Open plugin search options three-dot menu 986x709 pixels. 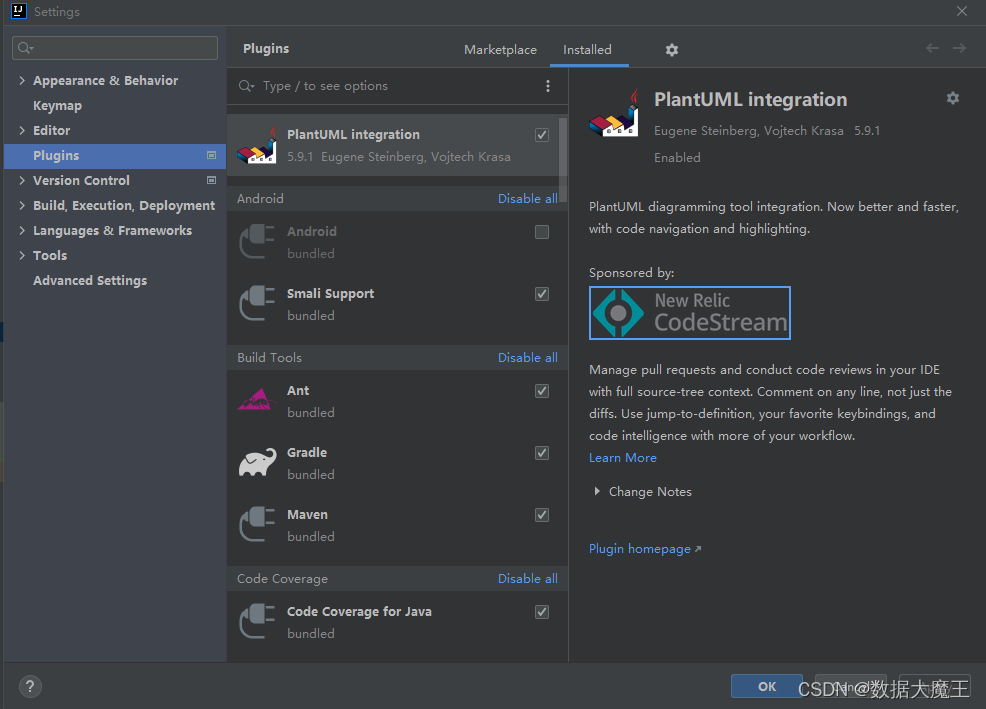(548, 86)
